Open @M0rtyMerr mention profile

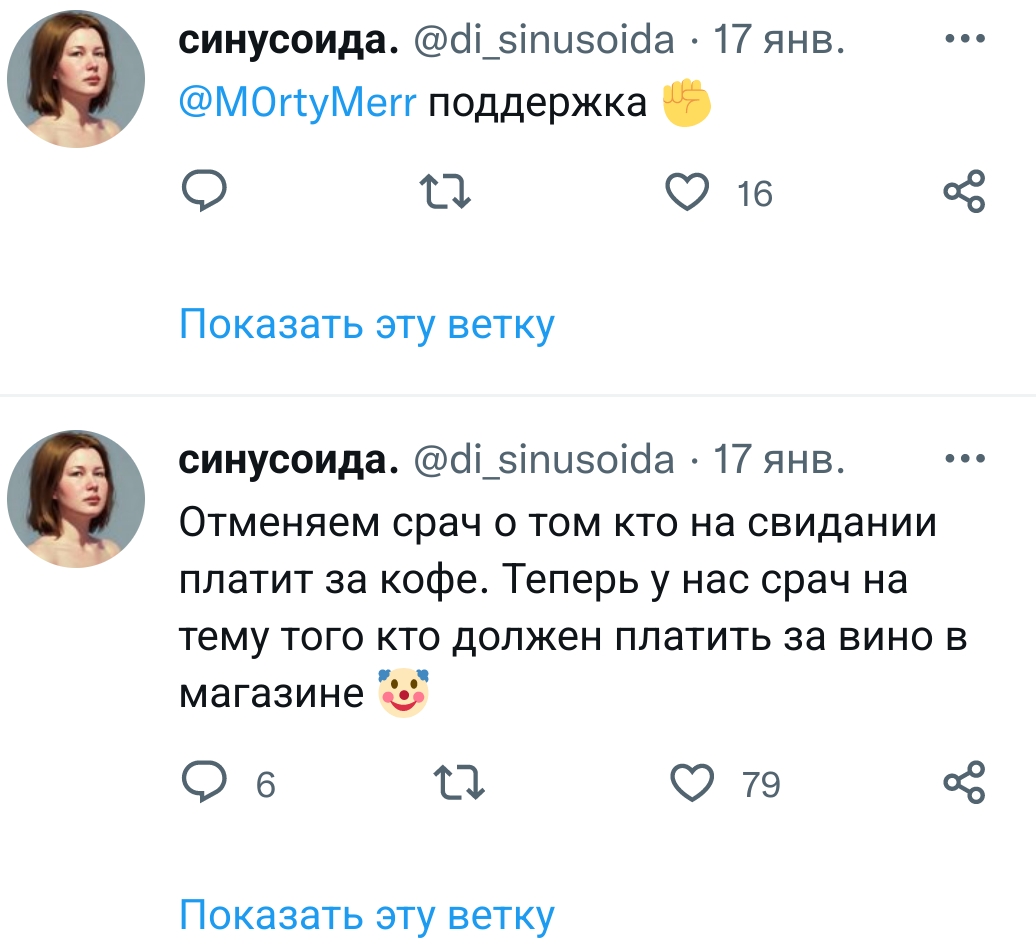[296, 102]
